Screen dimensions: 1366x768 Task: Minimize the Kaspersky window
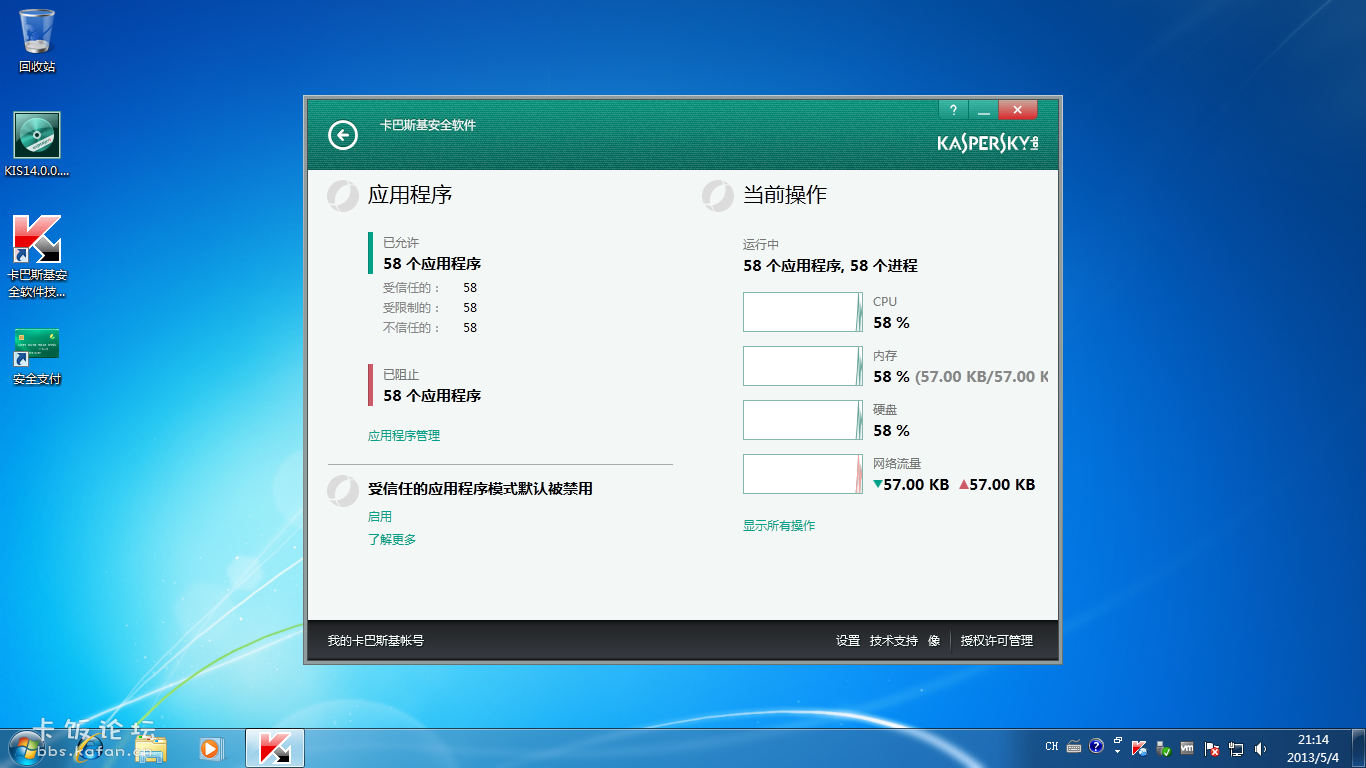coord(983,109)
